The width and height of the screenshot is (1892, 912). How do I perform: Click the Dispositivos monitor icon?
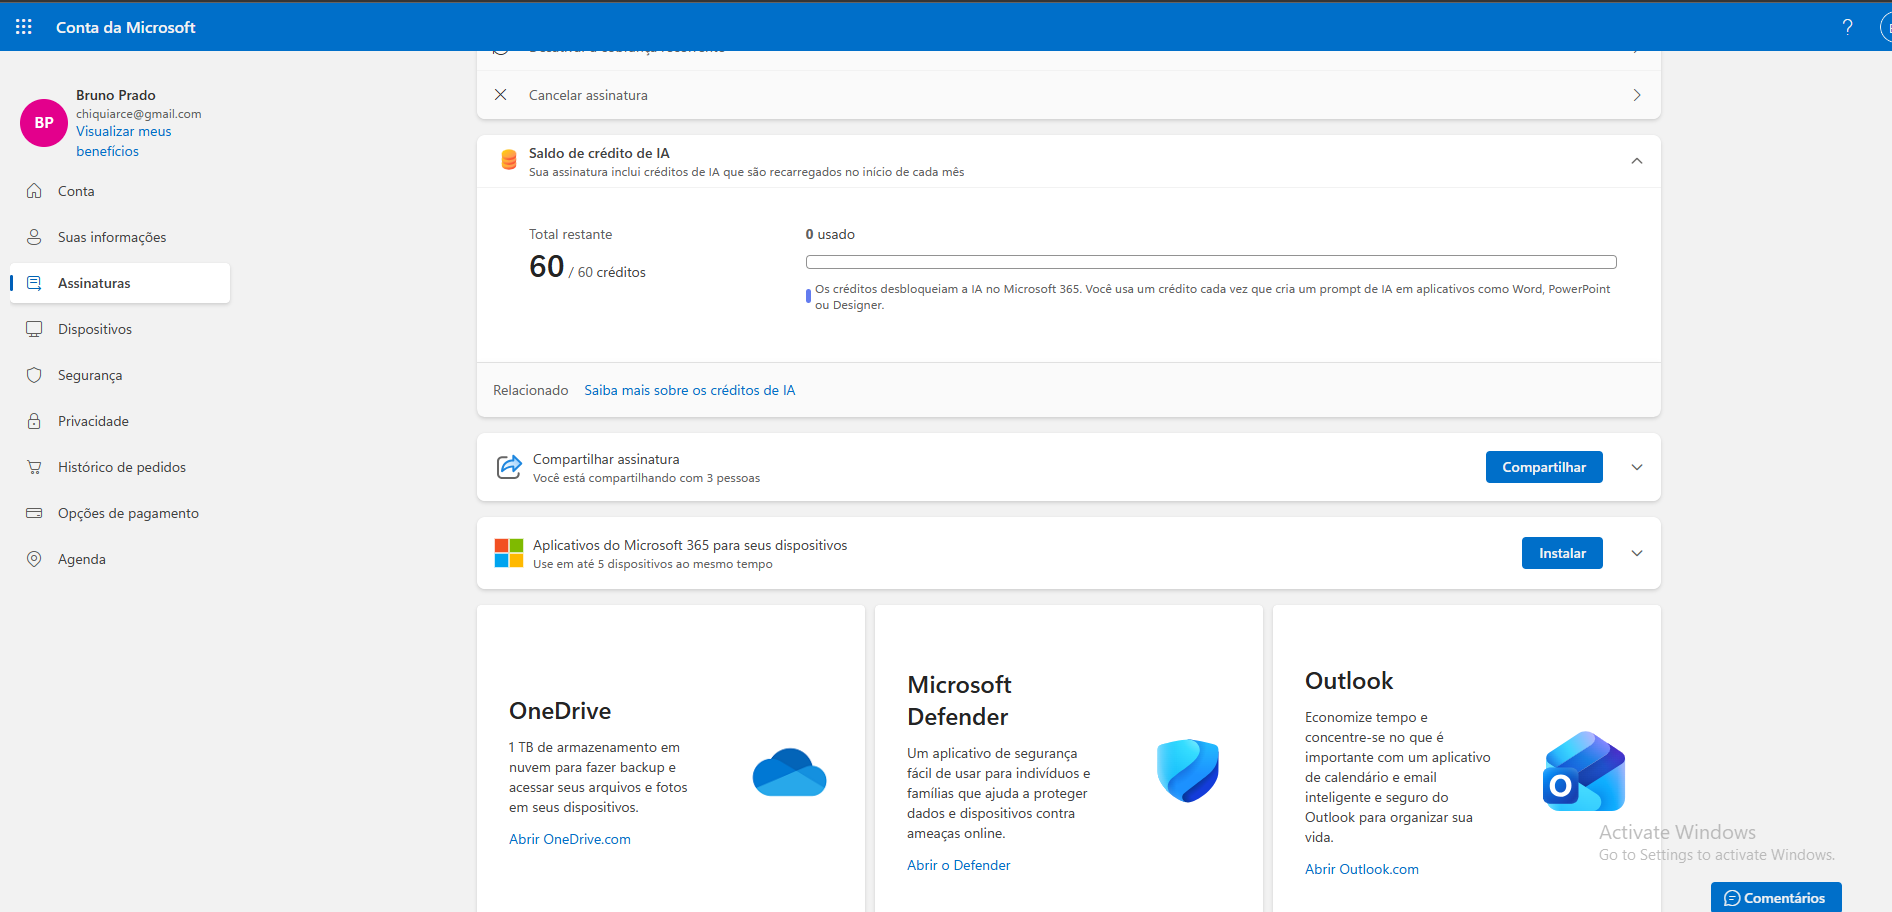point(34,329)
